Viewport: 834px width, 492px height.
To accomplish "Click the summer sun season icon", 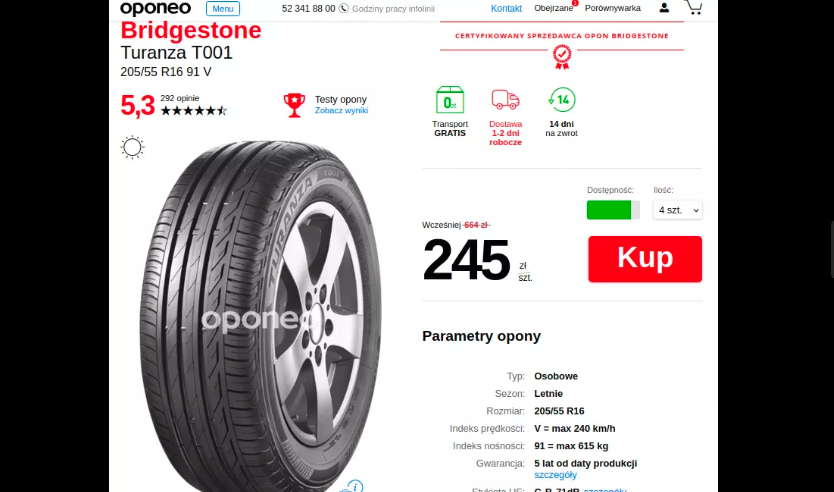I will [x=132, y=147].
